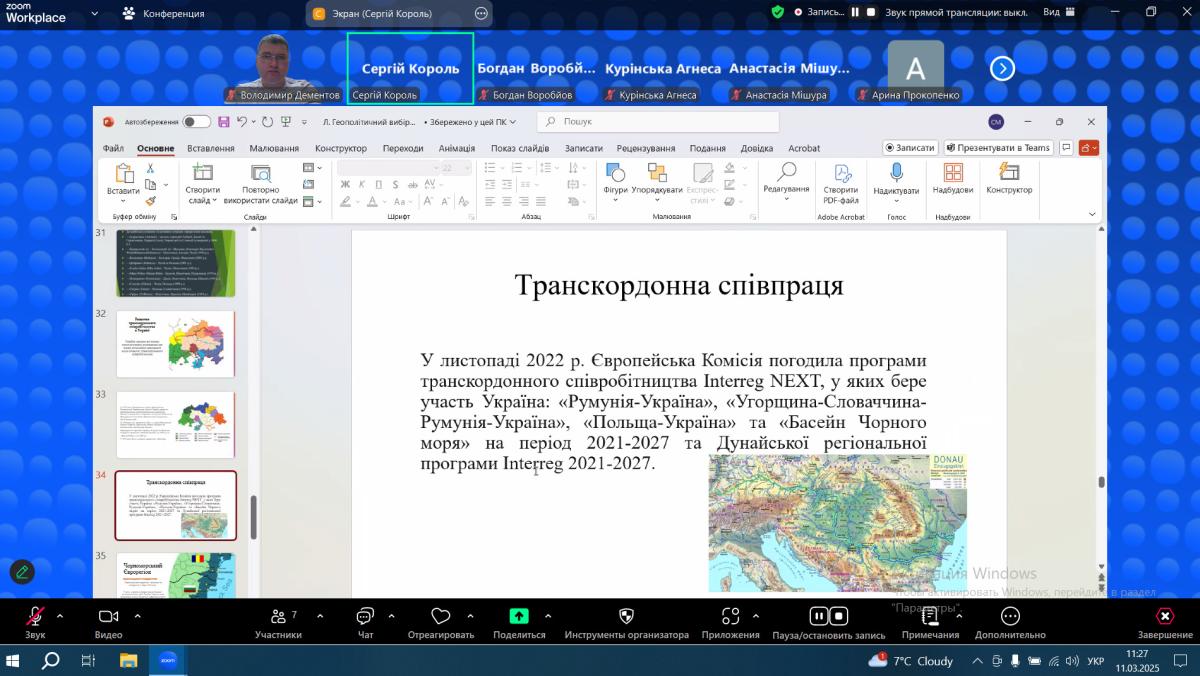Viewport: 1200px width, 676px height.
Task: Open Zoom Chat panel (Чат)
Action: click(365, 617)
